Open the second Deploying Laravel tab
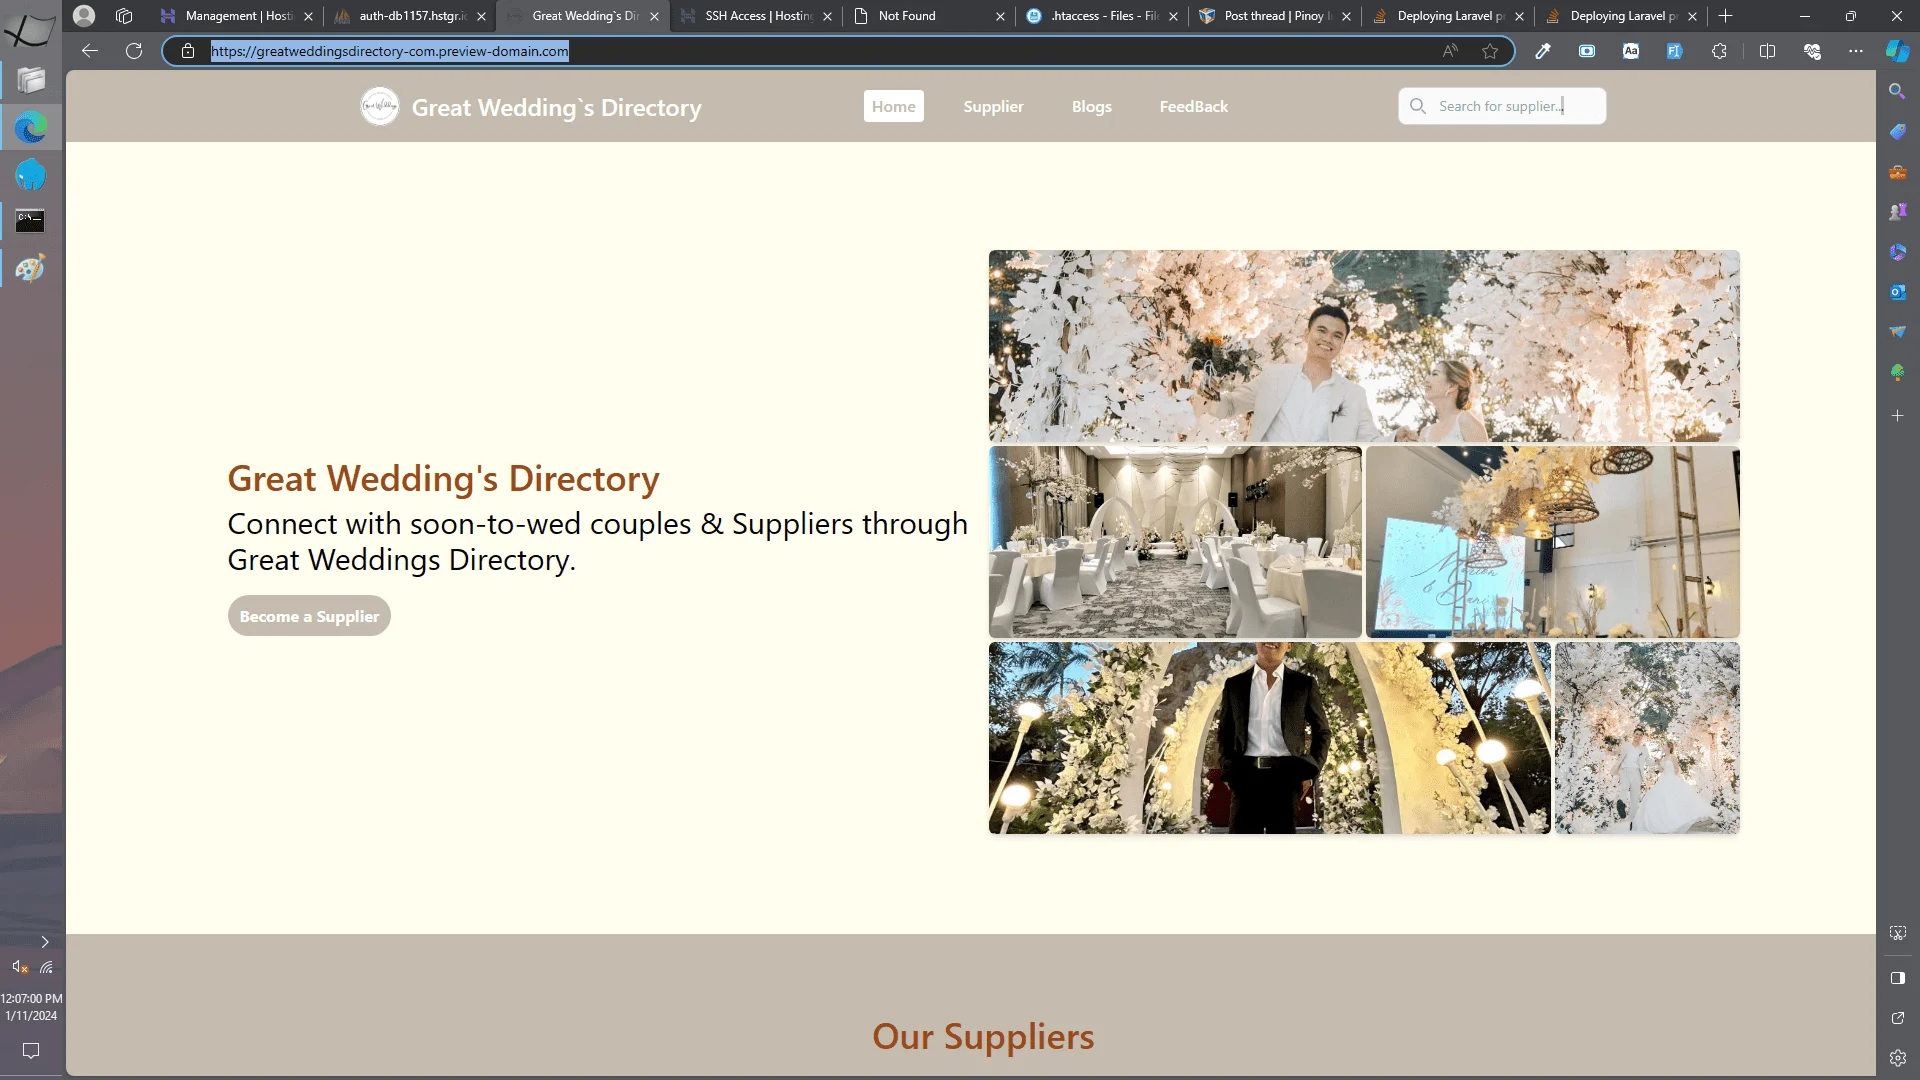The width and height of the screenshot is (1920, 1080). coord(1622,16)
